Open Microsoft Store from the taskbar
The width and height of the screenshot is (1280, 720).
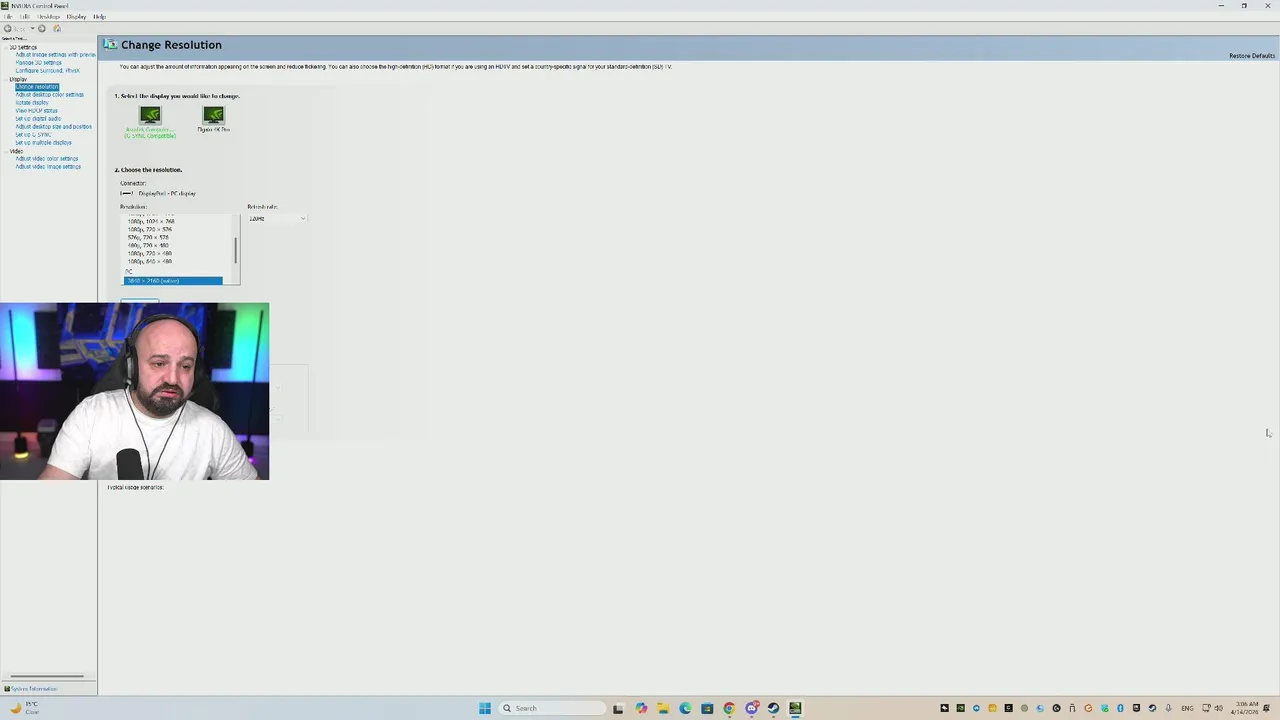pos(707,708)
